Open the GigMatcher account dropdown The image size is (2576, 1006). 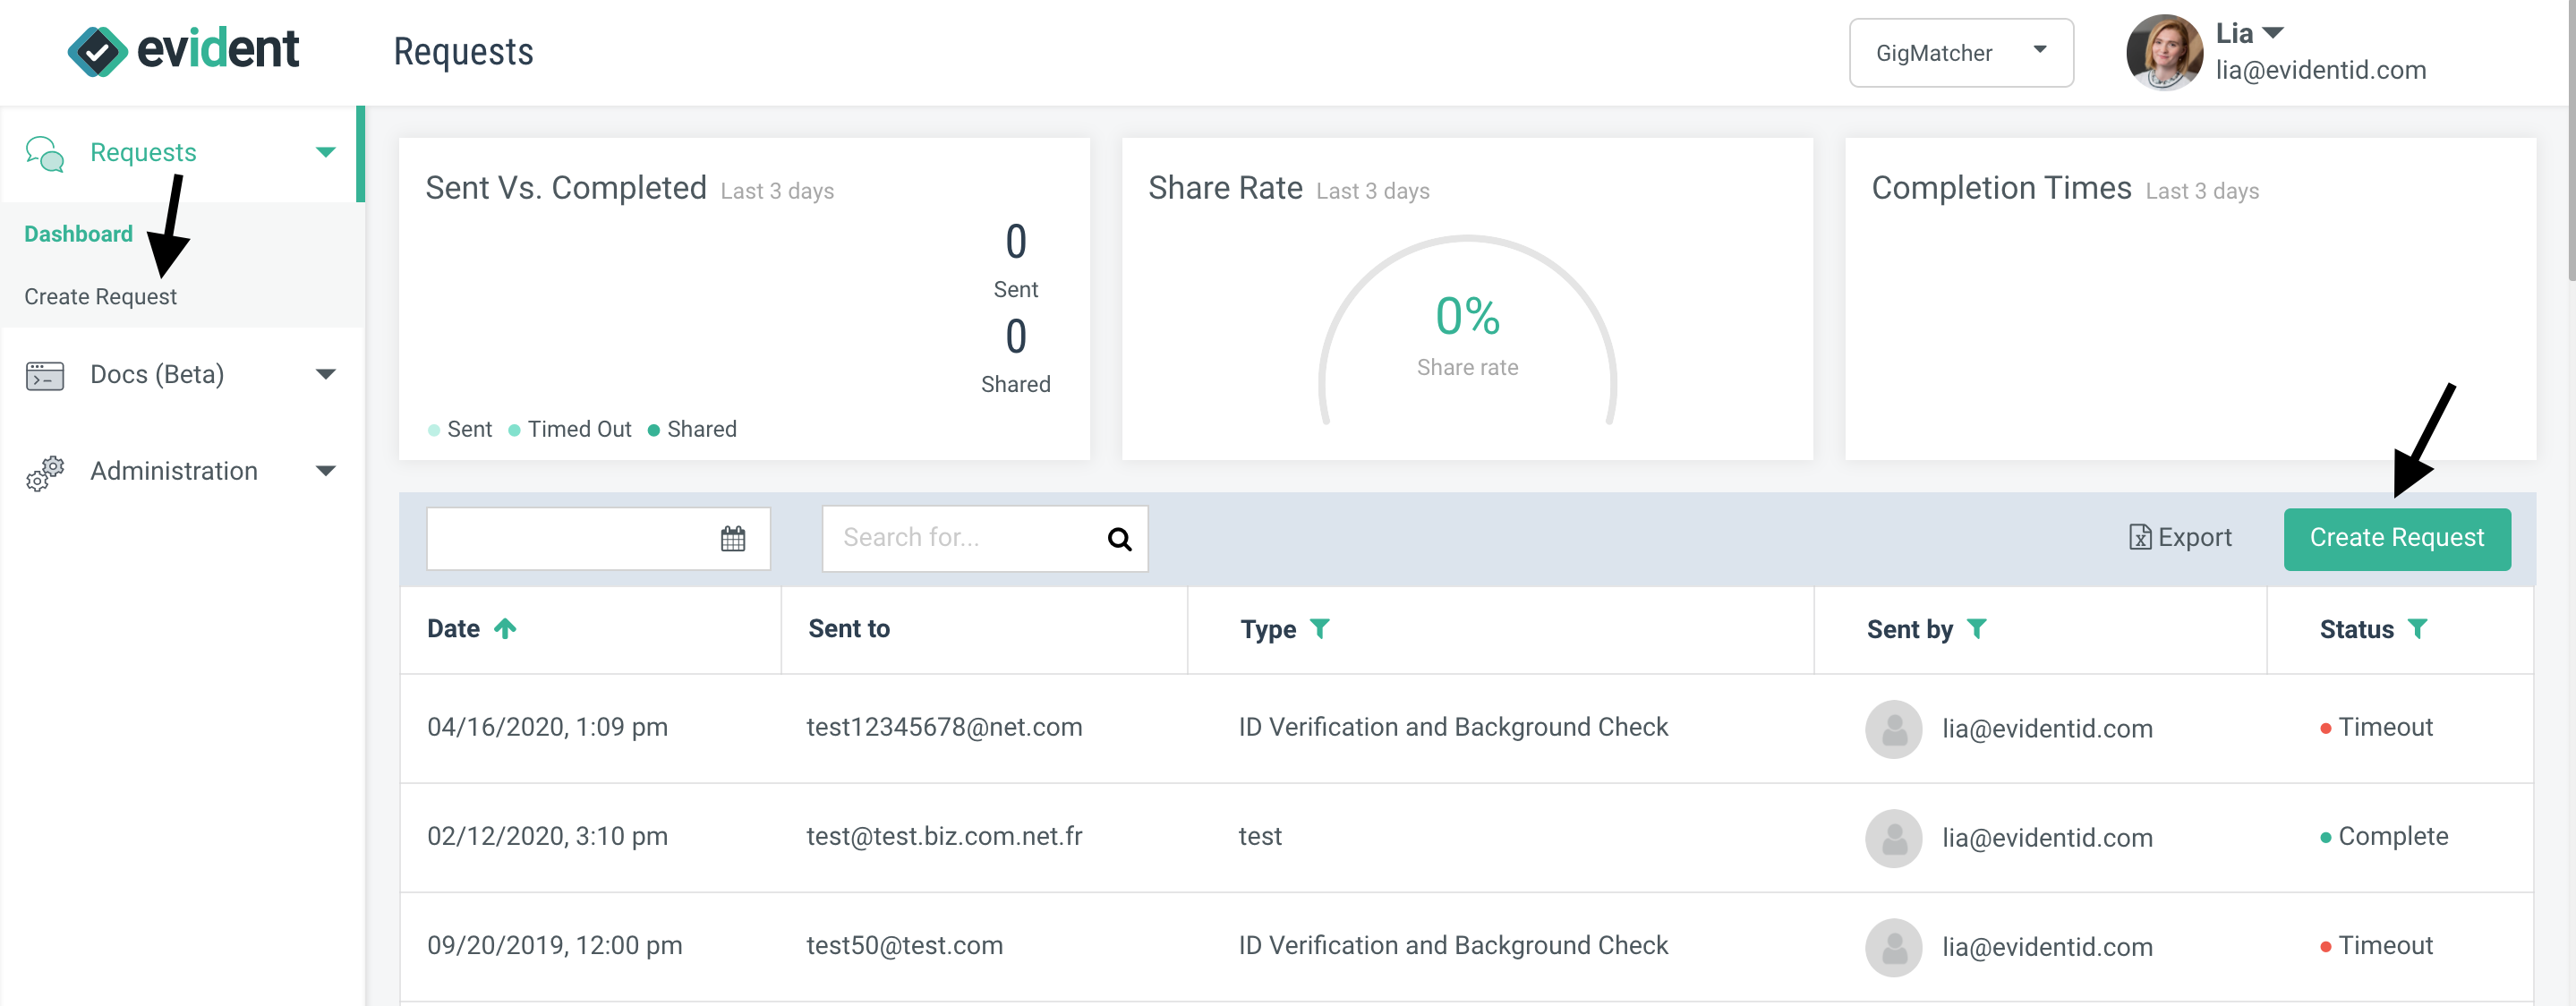pos(1961,53)
